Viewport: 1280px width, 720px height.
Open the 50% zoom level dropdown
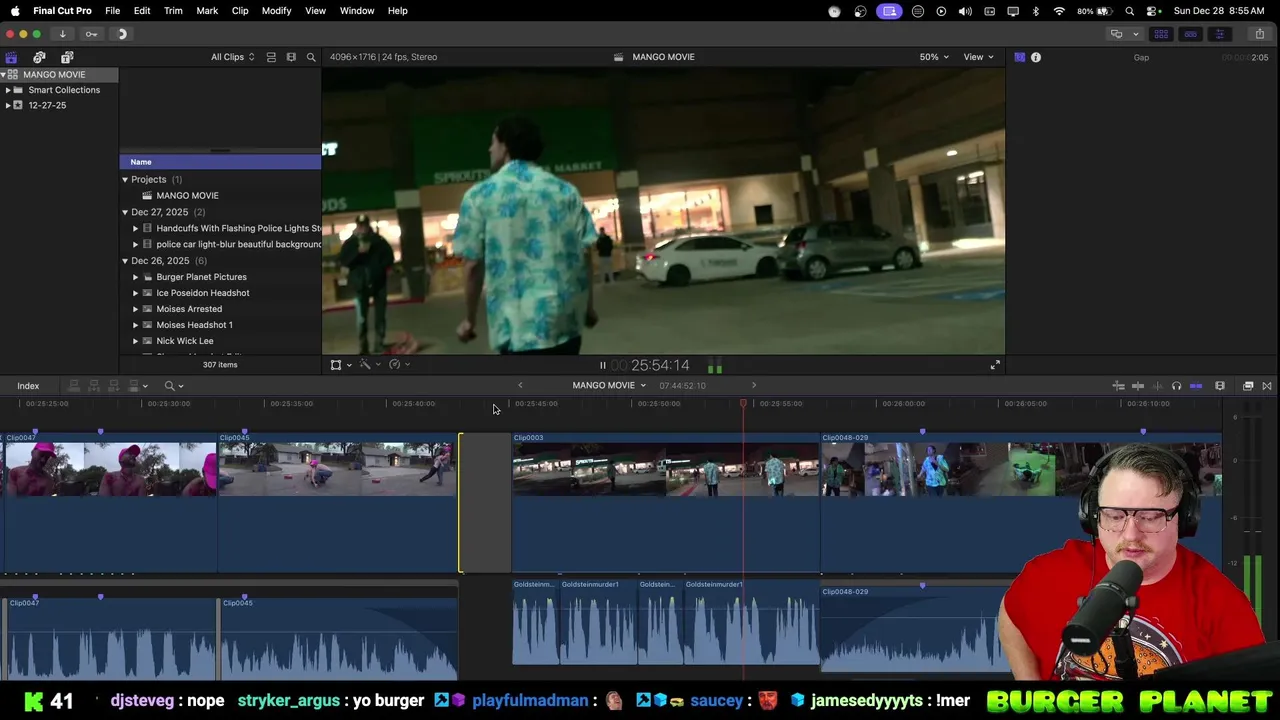pos(934,57)
